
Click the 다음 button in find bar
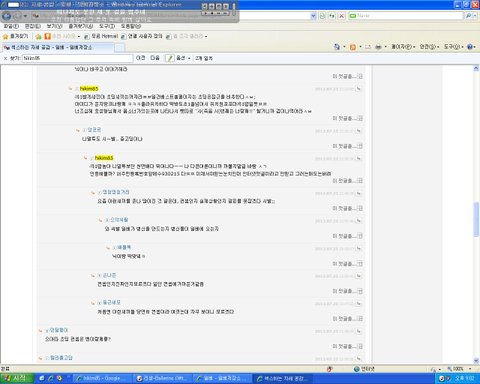pos(155,58)
